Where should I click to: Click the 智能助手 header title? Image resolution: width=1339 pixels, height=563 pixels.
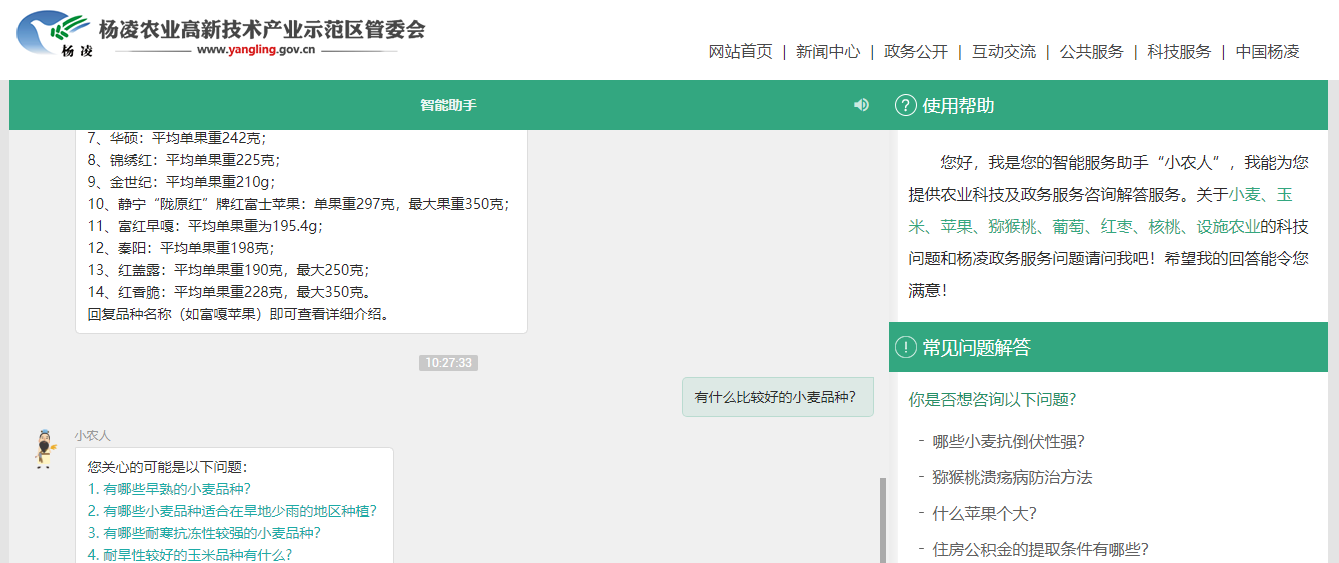coord(448,105)
